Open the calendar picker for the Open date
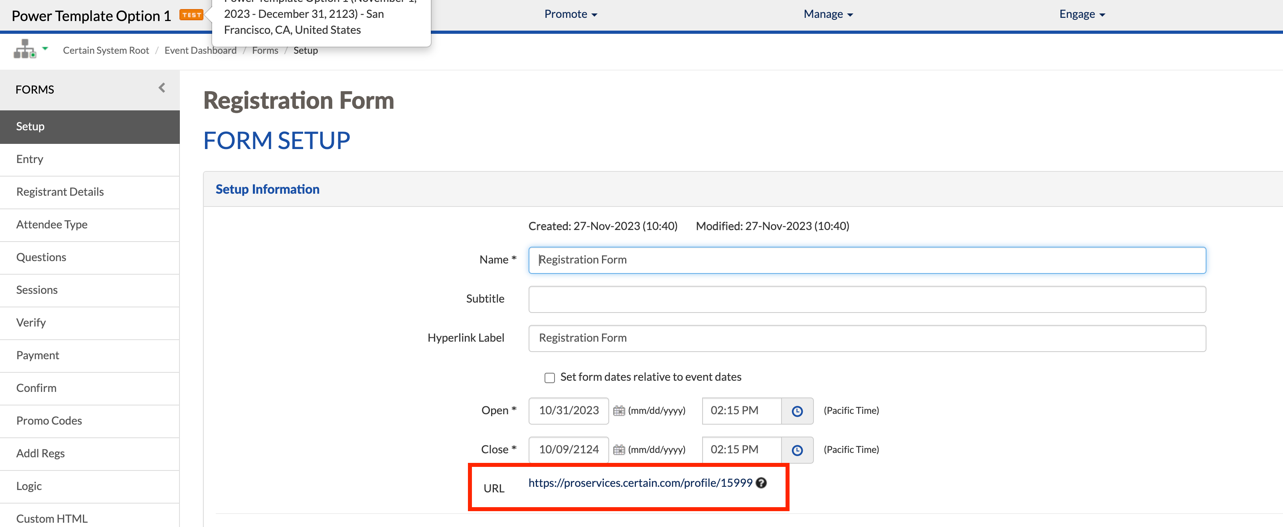This screenshot has width=1283, height=527. pos(619,411)
